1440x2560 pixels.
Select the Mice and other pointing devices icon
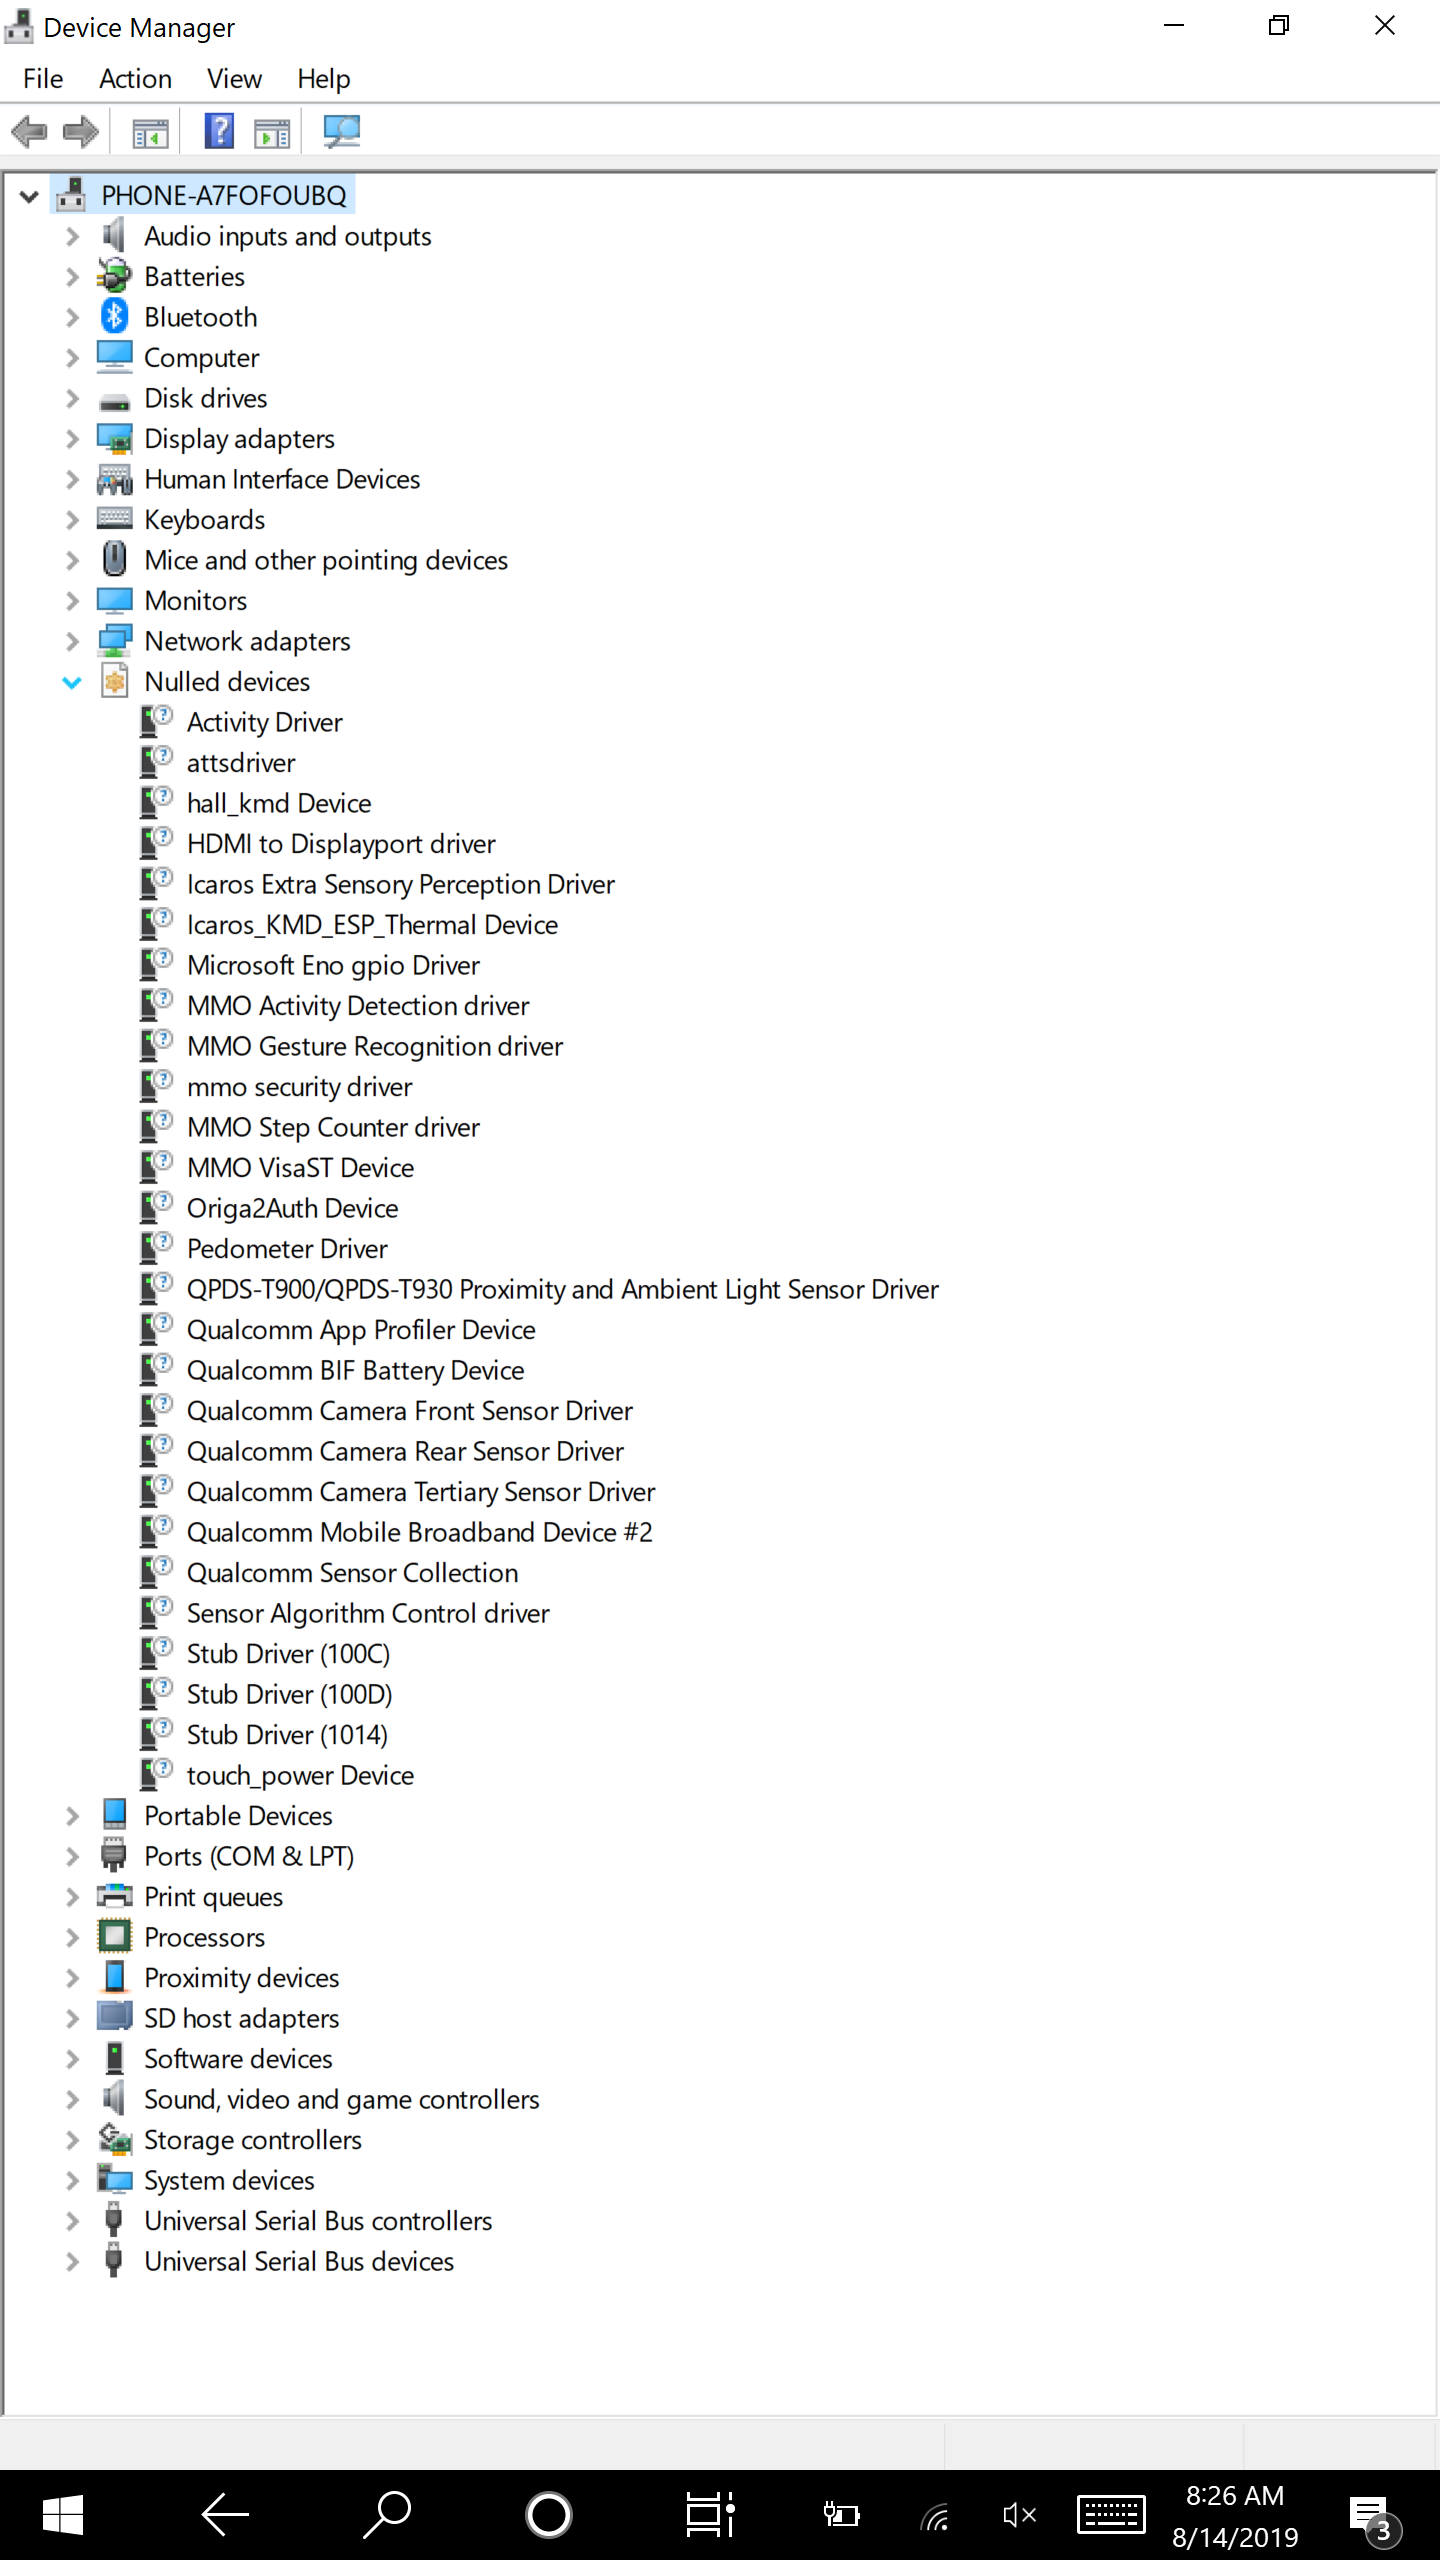pos(115,559)
